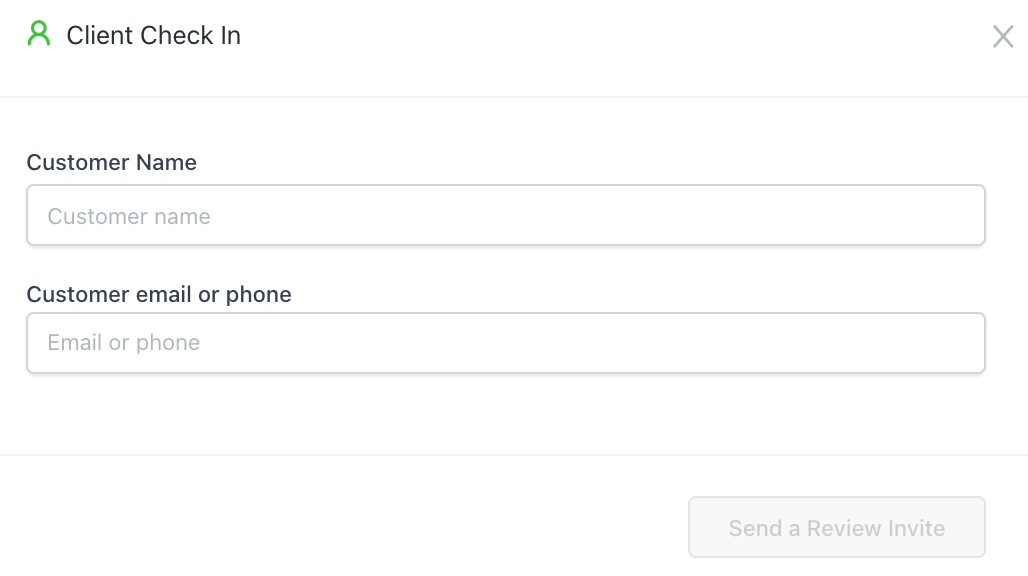Click the Client Check In title

click(x=153, y=36)
